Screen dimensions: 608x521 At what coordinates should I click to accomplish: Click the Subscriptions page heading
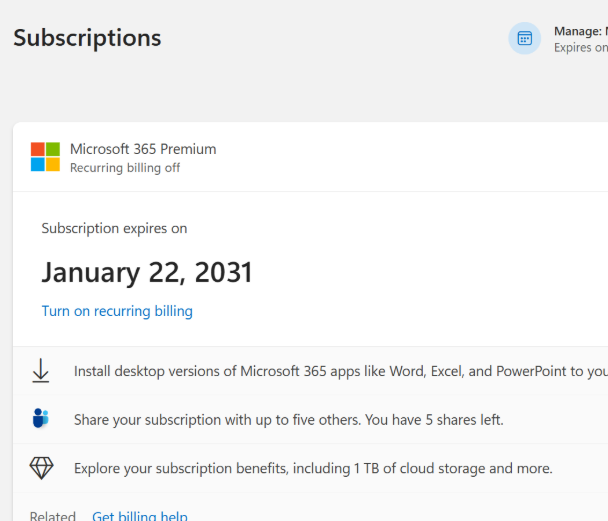87,38
